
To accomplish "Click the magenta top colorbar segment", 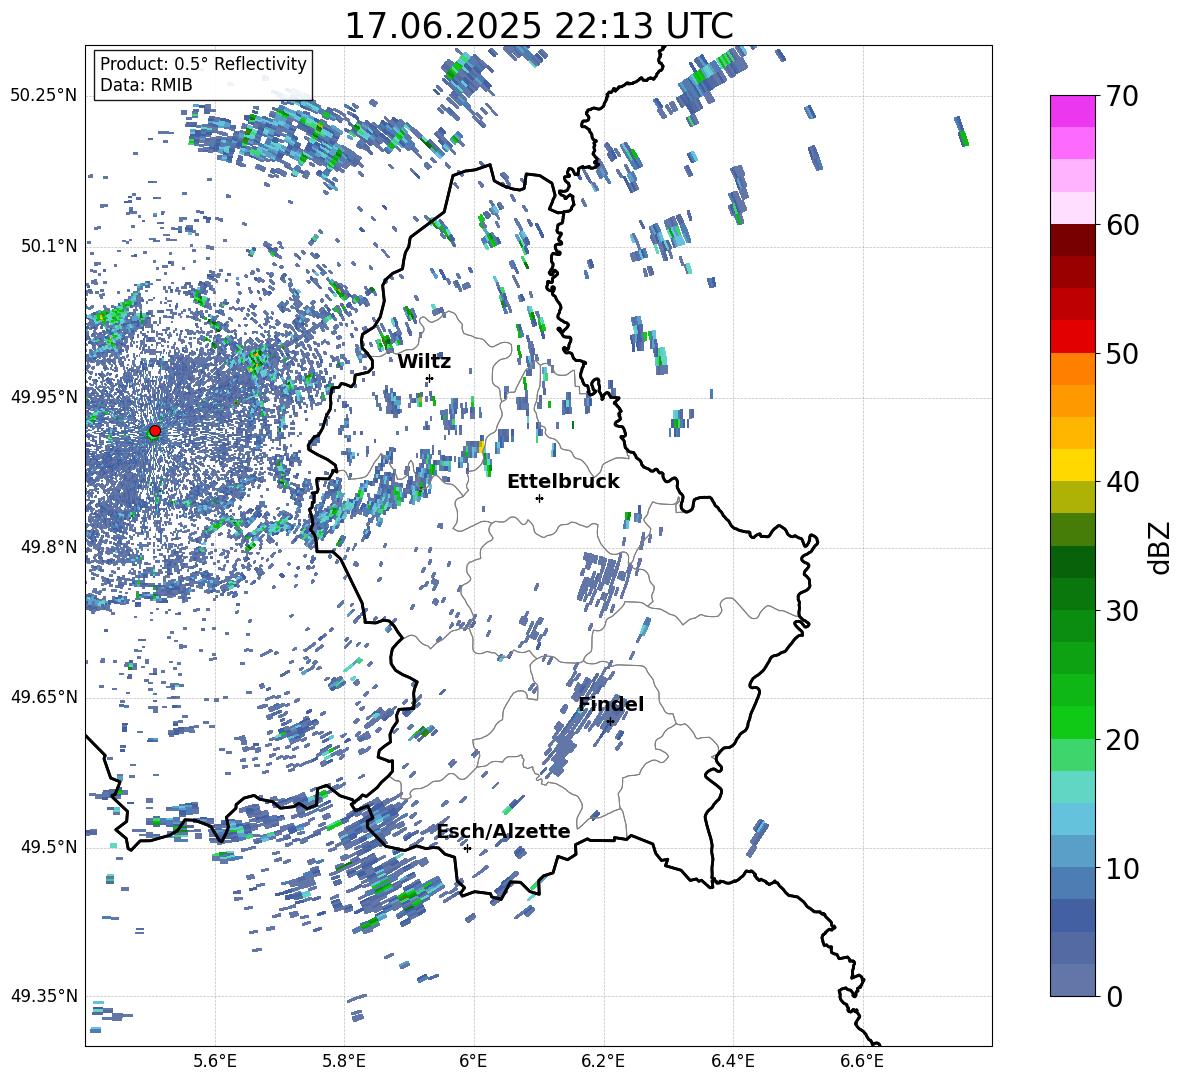I will pyautogui.click(x=1073, y=111).
